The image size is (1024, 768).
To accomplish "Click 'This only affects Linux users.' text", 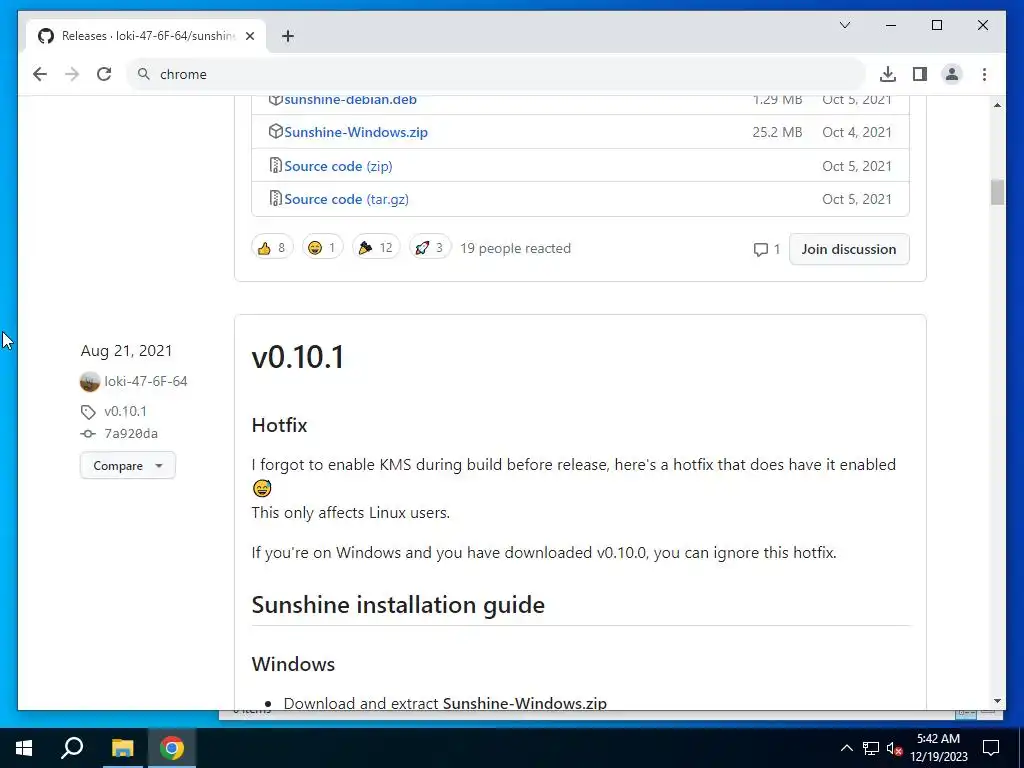I will [x=351, y=513].
